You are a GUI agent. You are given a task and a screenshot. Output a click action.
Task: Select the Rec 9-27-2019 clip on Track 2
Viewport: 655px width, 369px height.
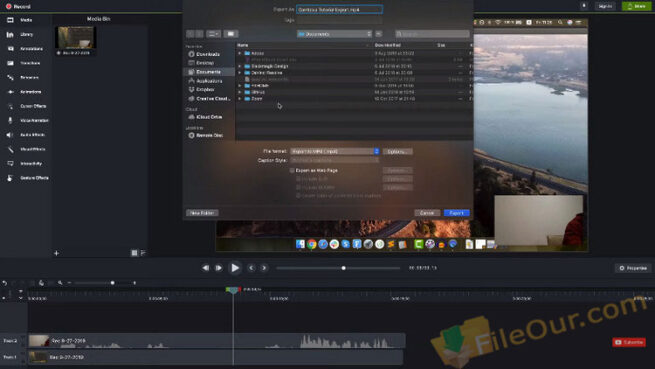217,341
